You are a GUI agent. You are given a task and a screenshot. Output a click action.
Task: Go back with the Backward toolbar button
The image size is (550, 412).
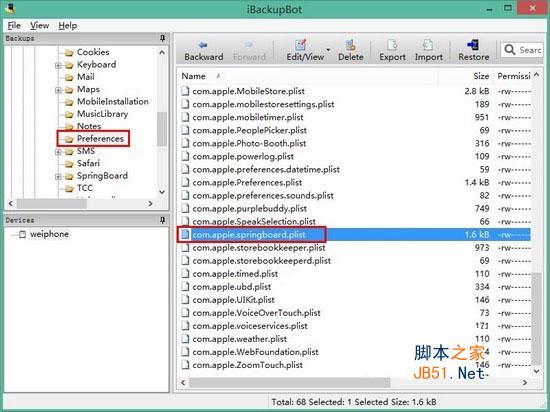click(x=203, y=51)
